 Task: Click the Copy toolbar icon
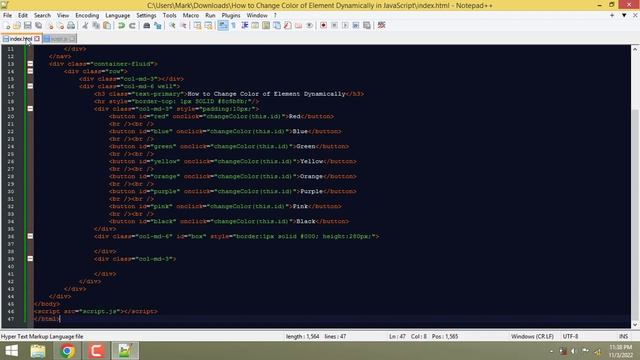(96, 25)
